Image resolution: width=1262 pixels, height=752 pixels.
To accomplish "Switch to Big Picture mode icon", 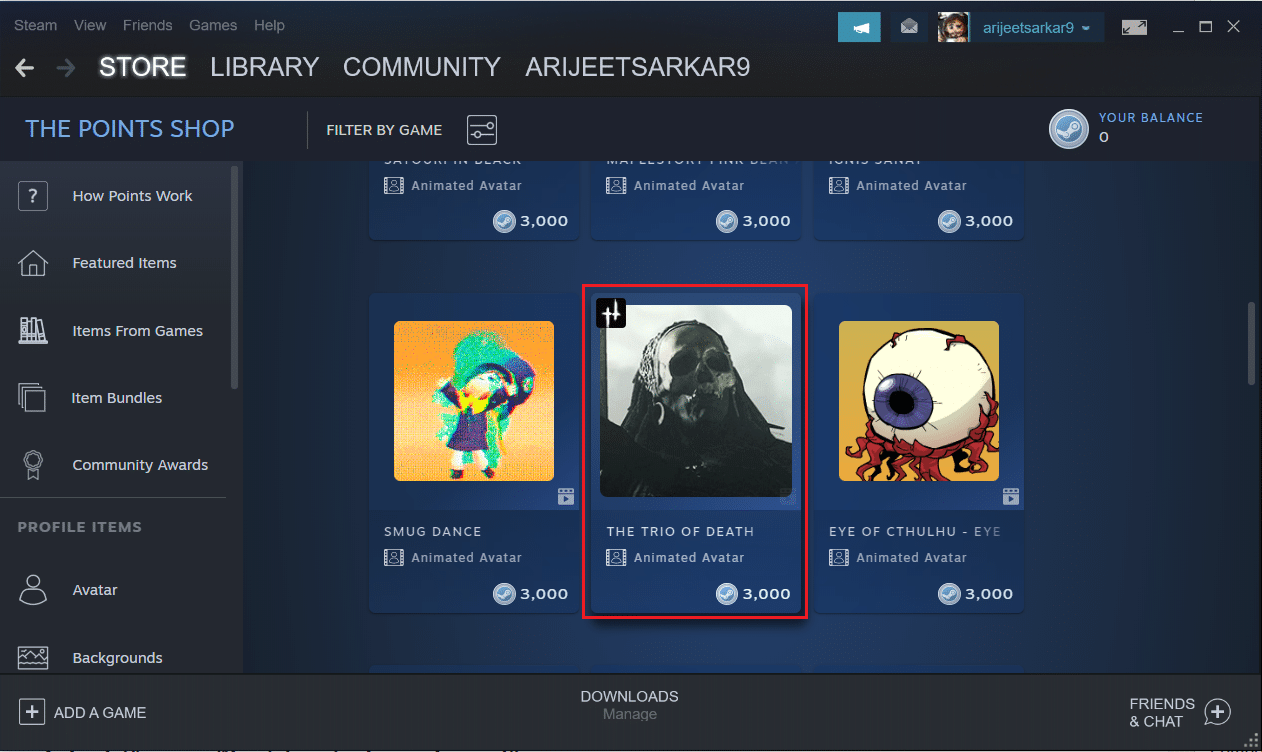I will [x=1134, y=27].
